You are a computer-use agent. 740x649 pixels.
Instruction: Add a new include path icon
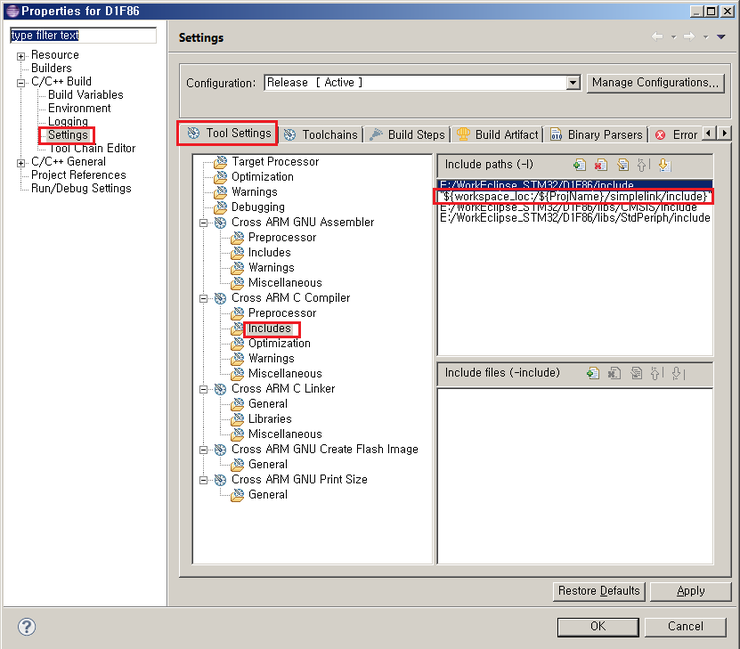pos(580,165)
